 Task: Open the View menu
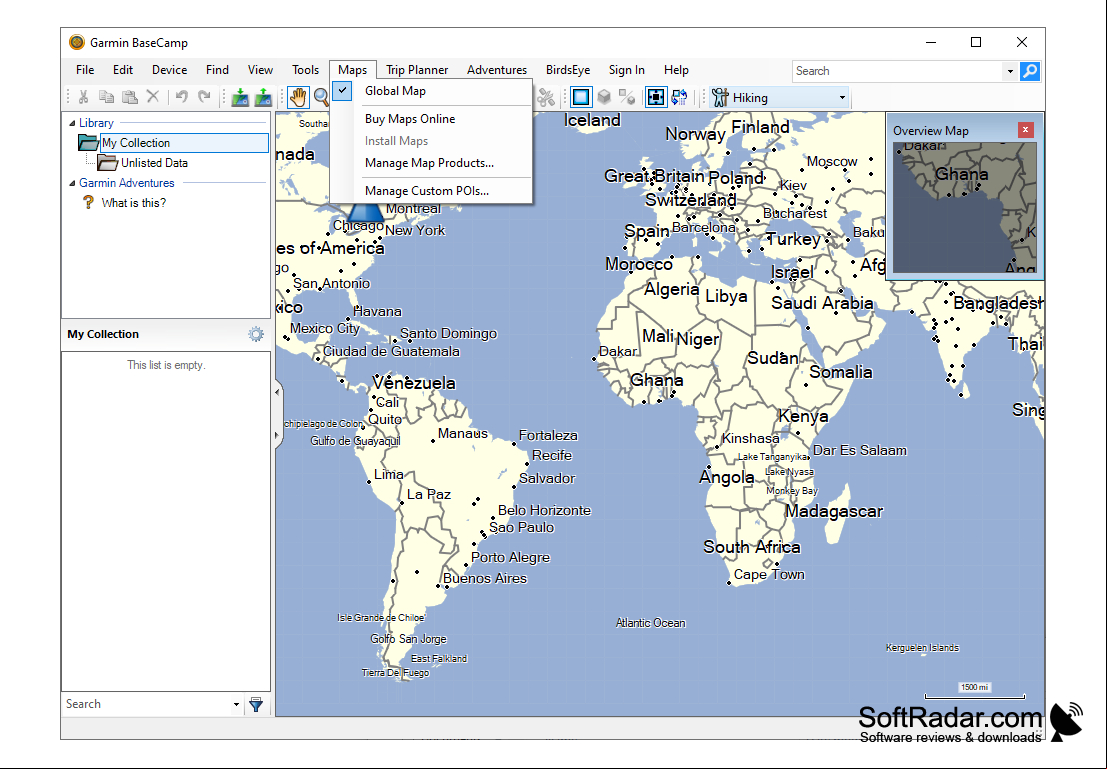coord(261,70)
